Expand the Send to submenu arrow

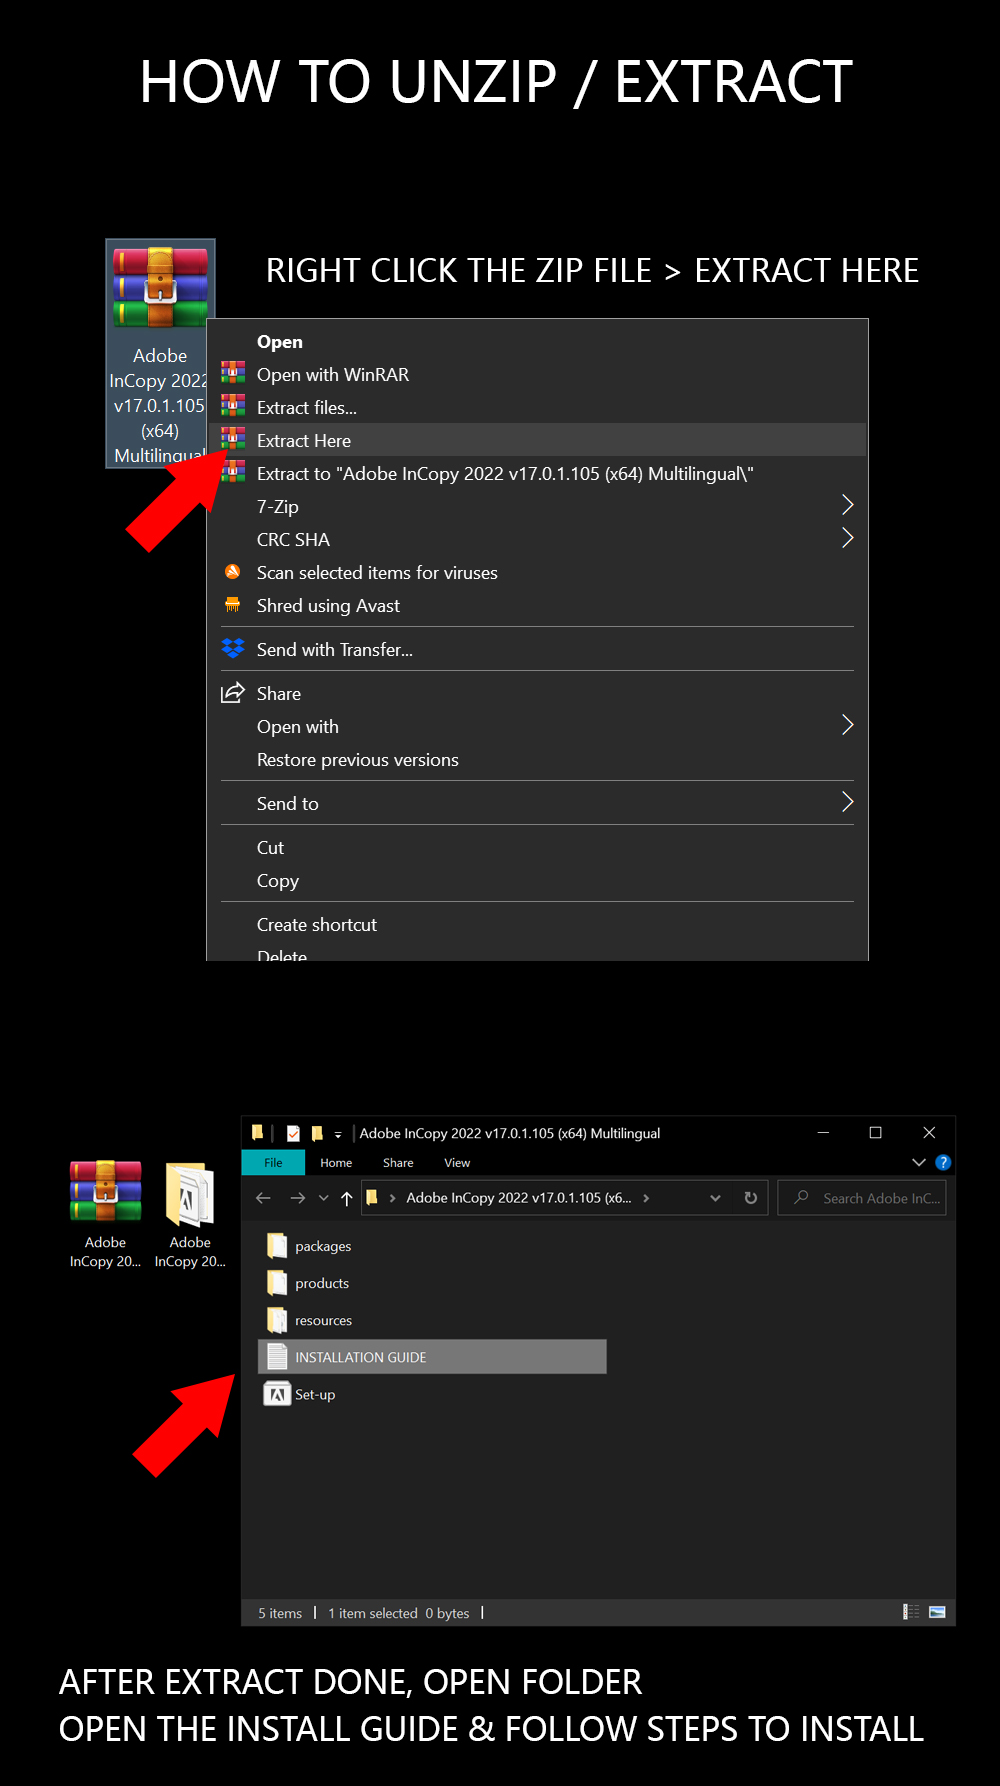click(x=847, y=802)
